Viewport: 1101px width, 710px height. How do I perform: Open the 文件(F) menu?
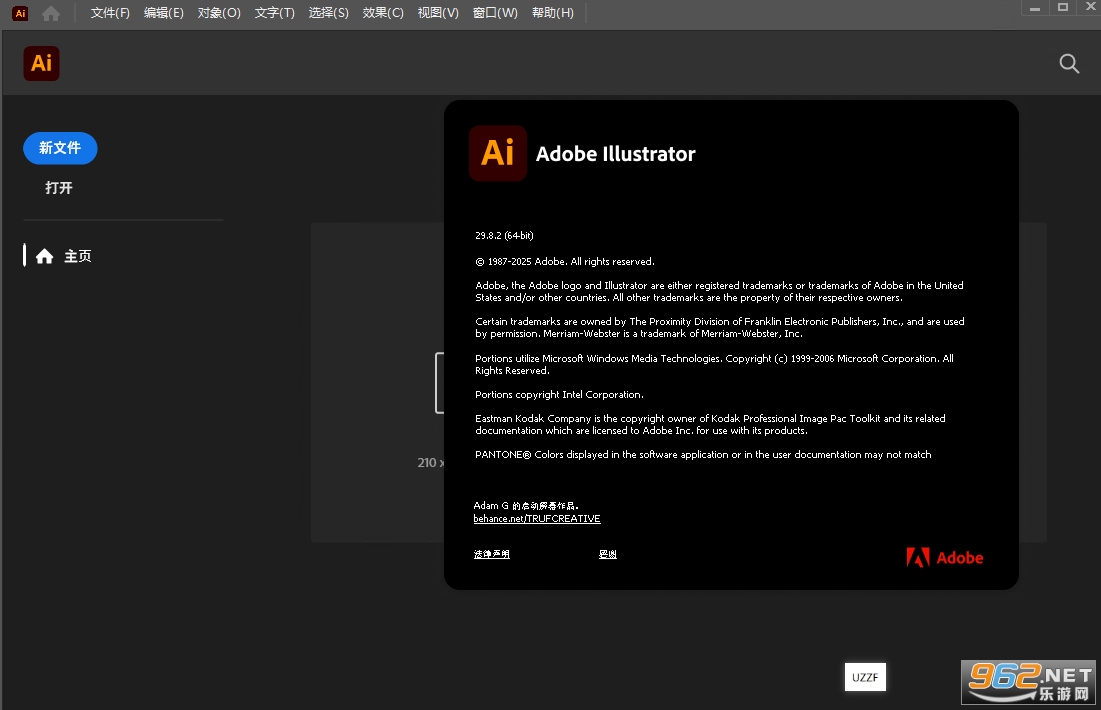(x=110, y=13)
